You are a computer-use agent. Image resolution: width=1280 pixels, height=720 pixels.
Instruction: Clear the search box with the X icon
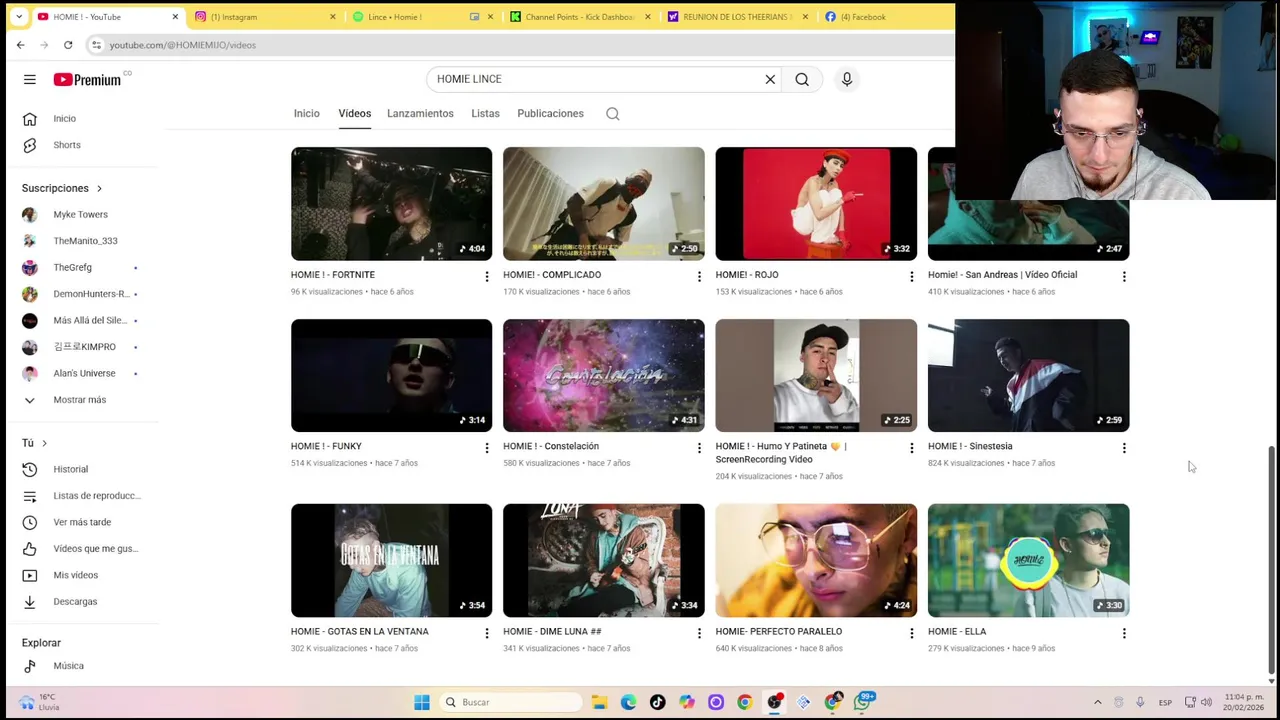click(x=770, y=79)
